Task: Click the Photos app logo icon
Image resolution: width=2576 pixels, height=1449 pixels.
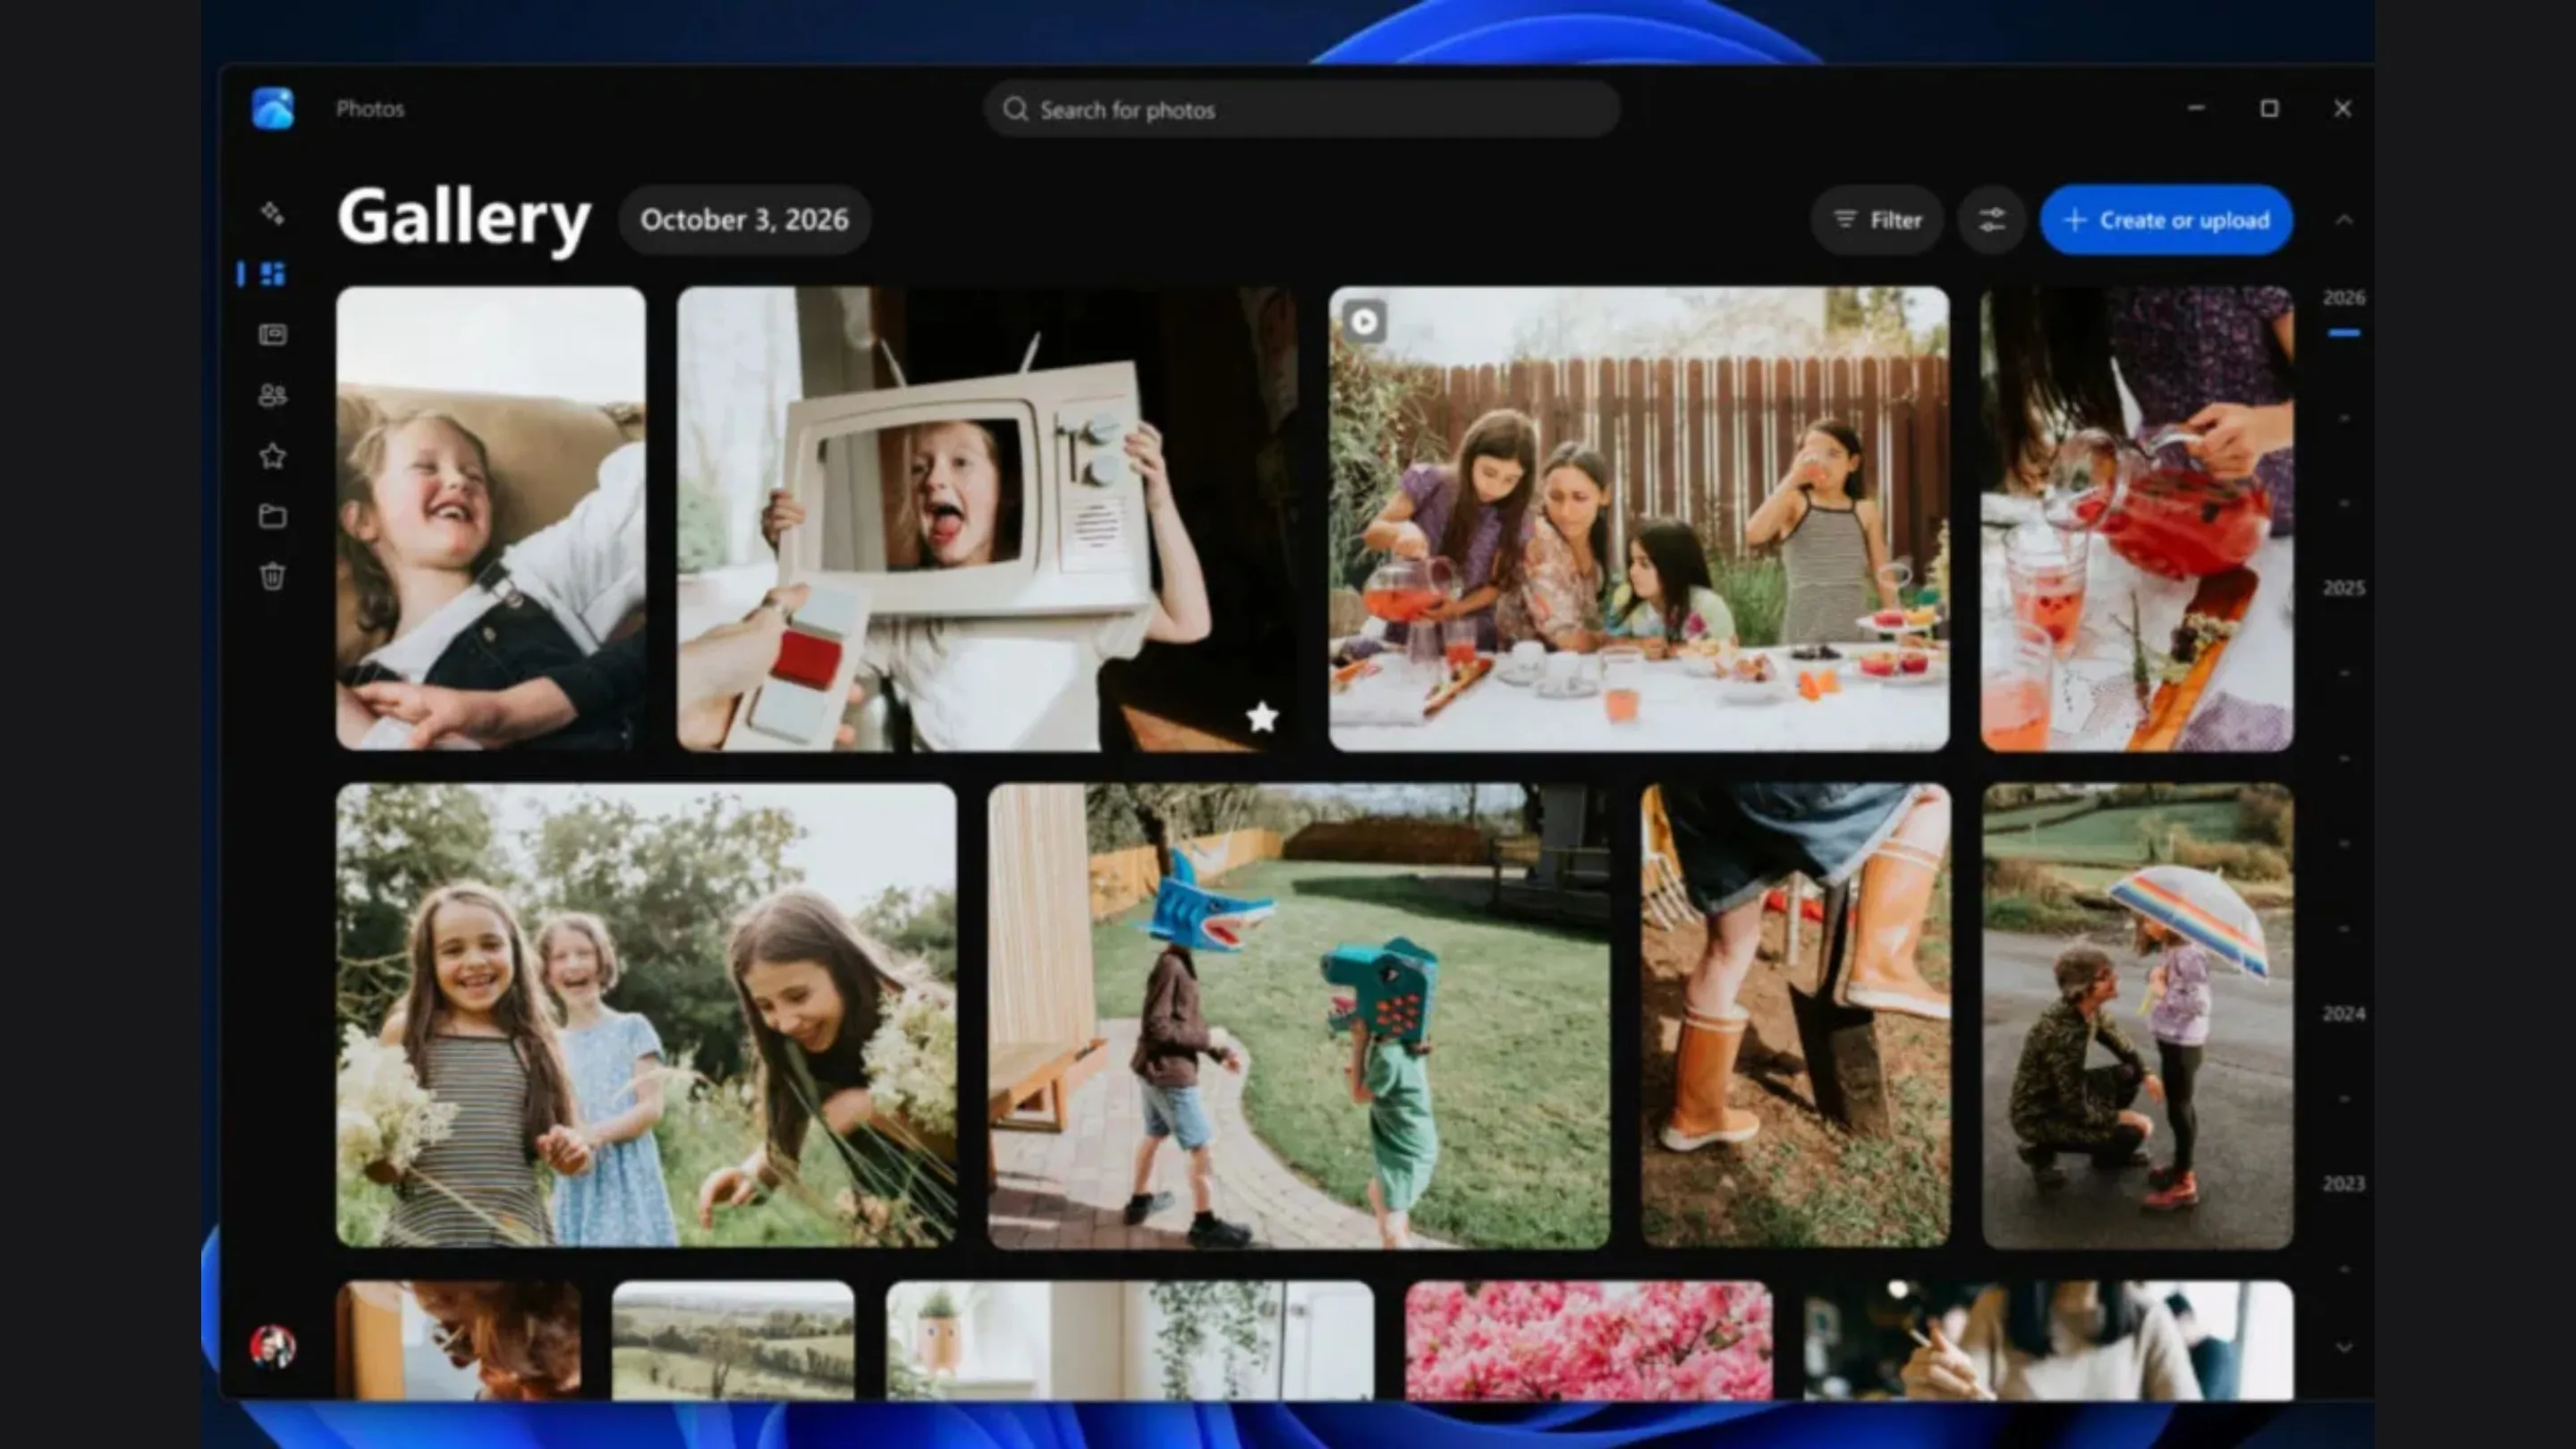Action: pyautogui.click(x=273, y=108)
